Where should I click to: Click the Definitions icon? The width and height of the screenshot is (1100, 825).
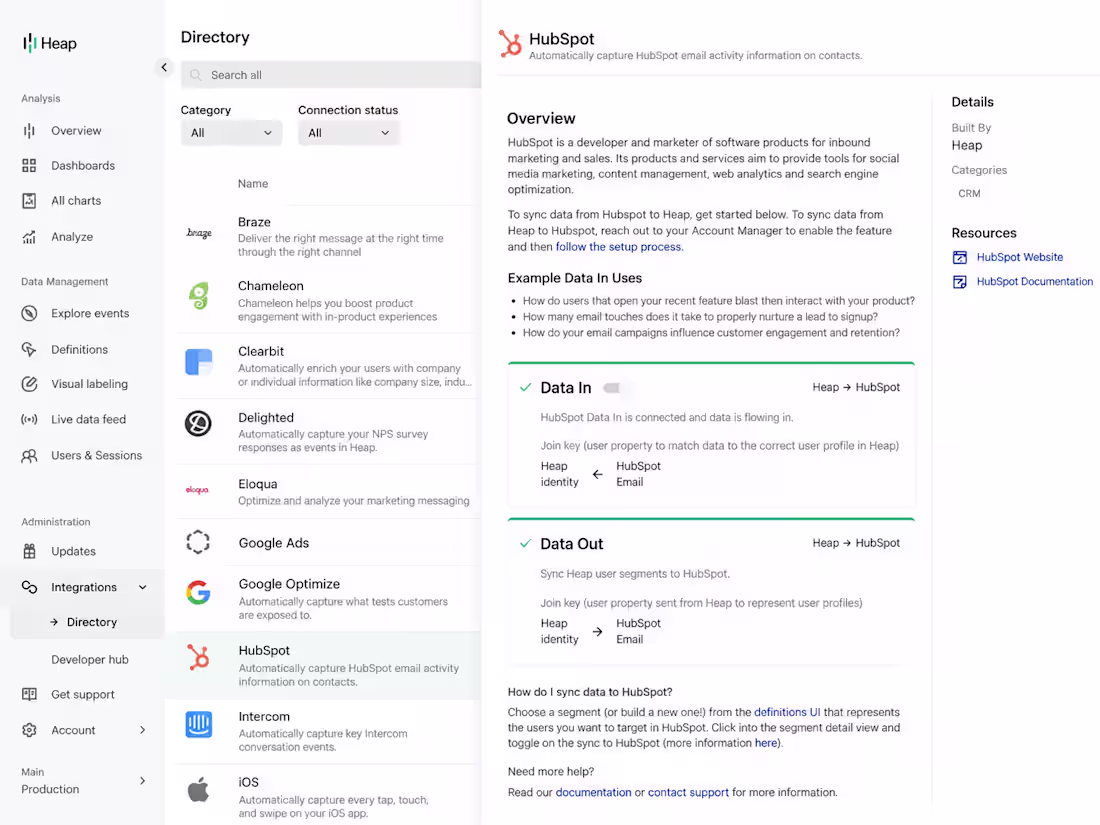click(x=29, y=349)
